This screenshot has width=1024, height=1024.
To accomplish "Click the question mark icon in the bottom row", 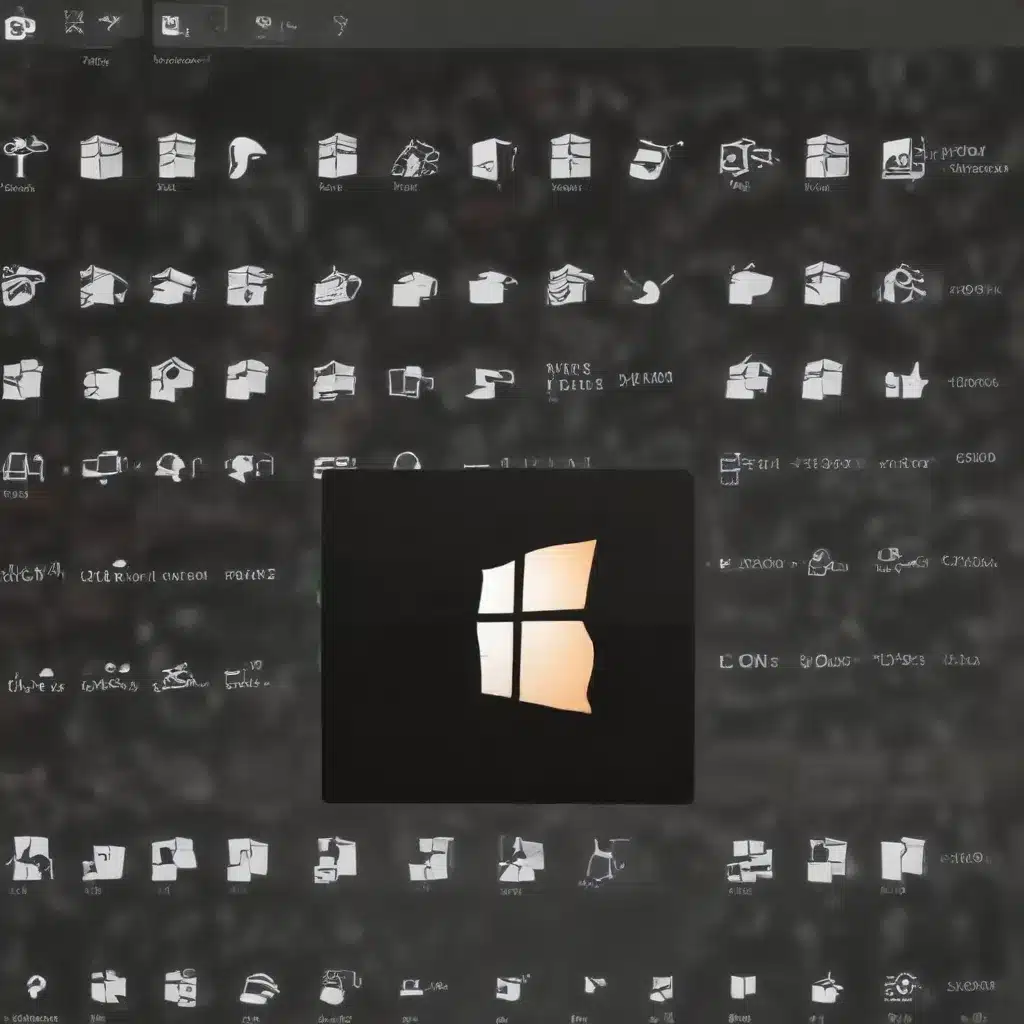I will click(36, 987).
